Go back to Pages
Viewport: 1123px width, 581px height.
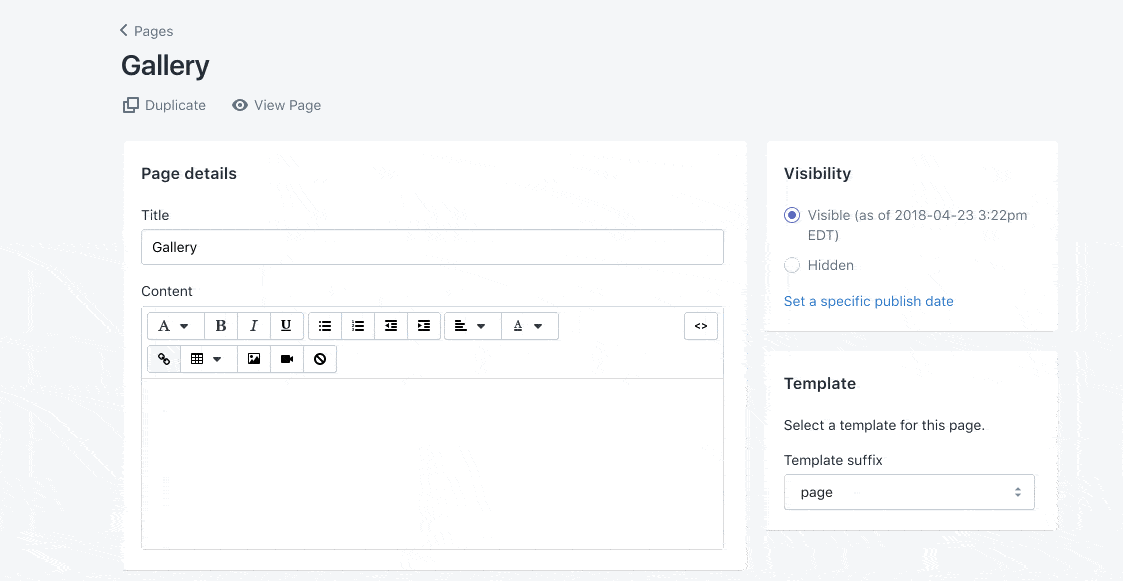[x=147, y=31]
